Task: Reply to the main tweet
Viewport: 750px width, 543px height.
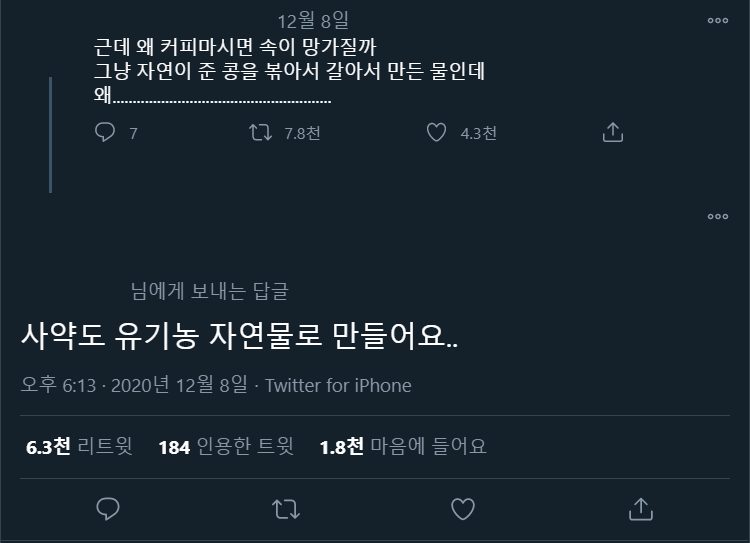Action: [x=108, y=508]
